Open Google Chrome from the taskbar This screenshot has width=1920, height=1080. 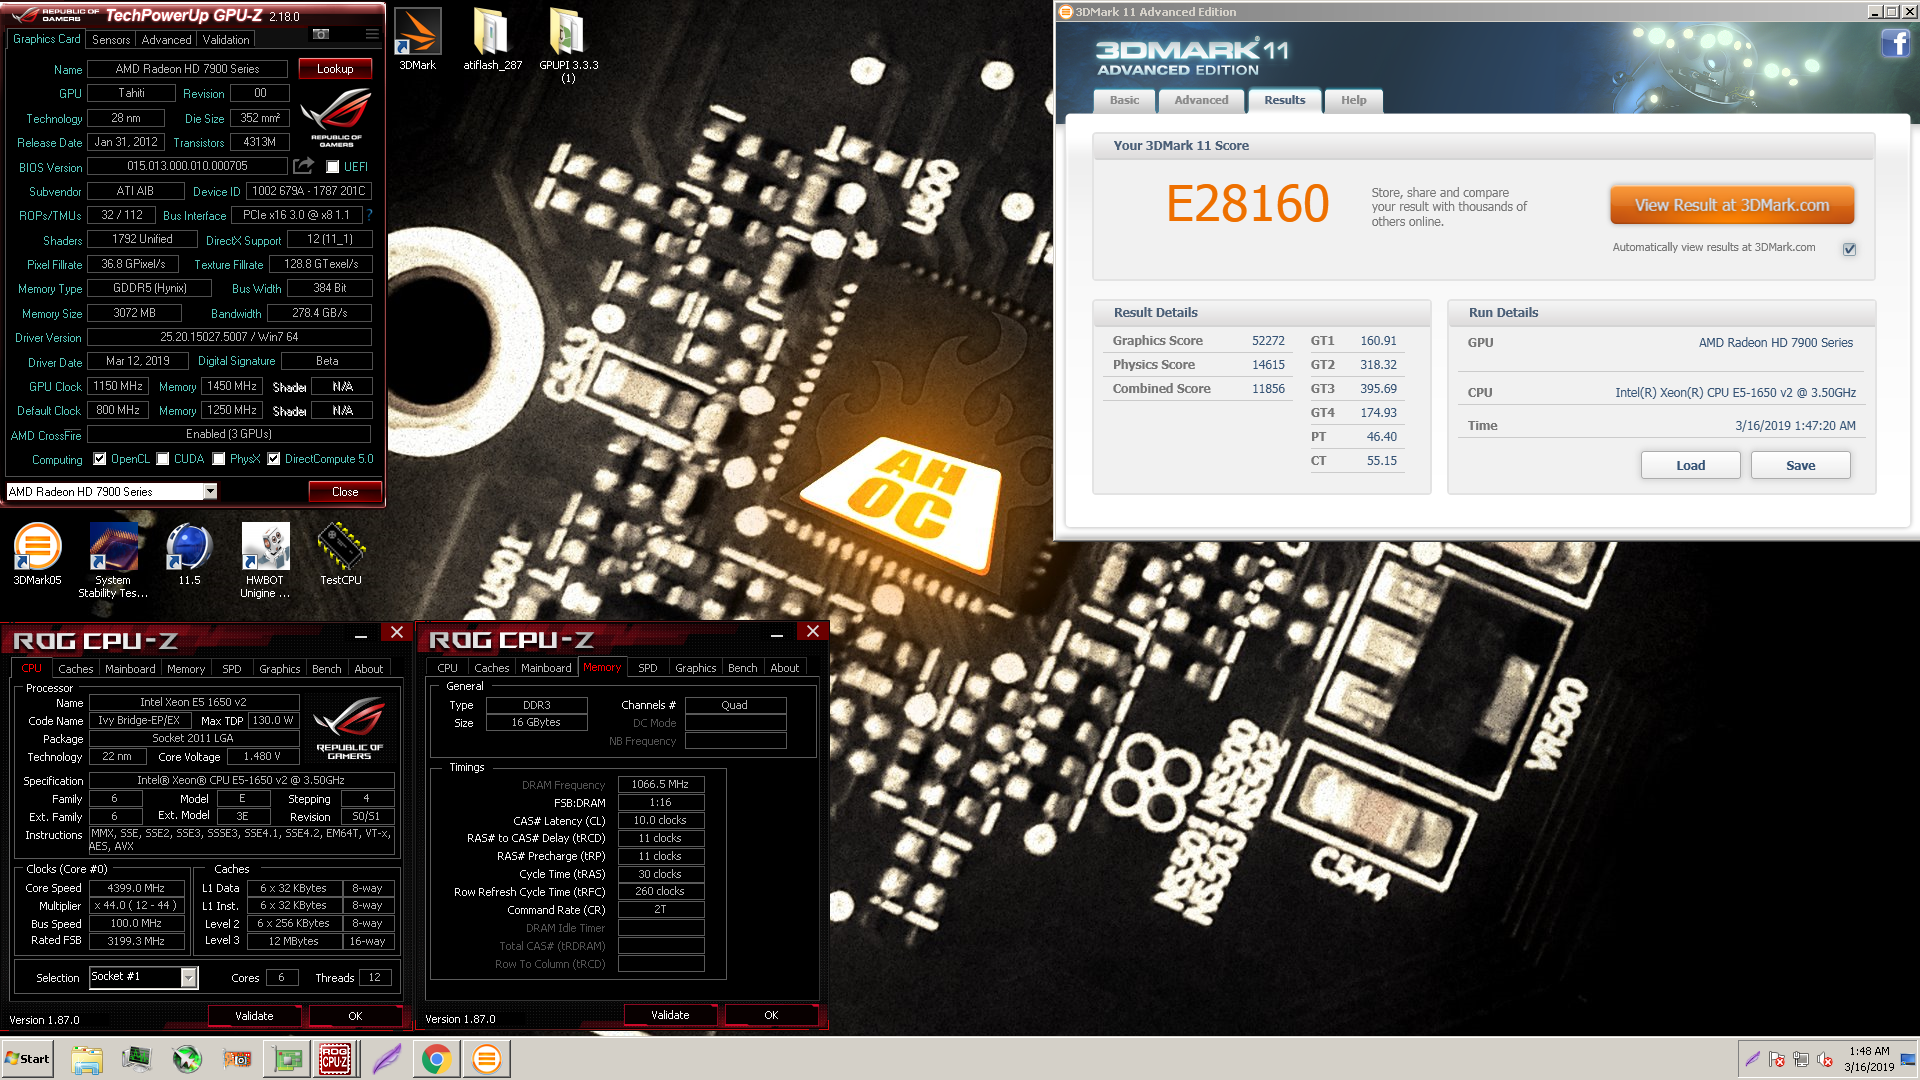tap(436, 1059)
